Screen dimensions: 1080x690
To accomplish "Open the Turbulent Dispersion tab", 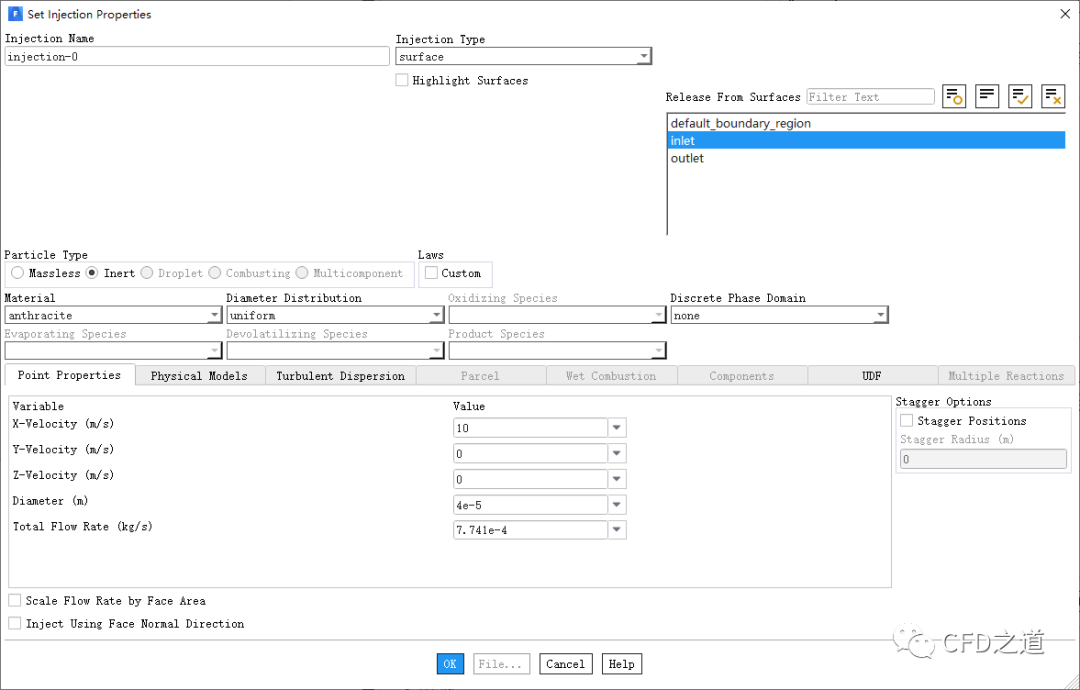I will (340, 376).
